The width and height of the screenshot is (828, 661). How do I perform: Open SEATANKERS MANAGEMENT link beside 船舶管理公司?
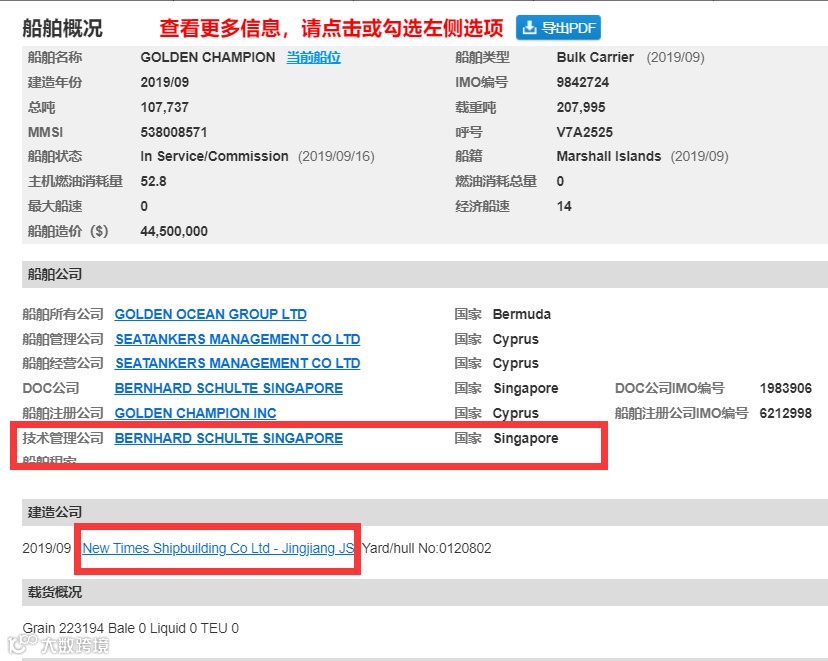pyautogui.click(x=238, y=339)
